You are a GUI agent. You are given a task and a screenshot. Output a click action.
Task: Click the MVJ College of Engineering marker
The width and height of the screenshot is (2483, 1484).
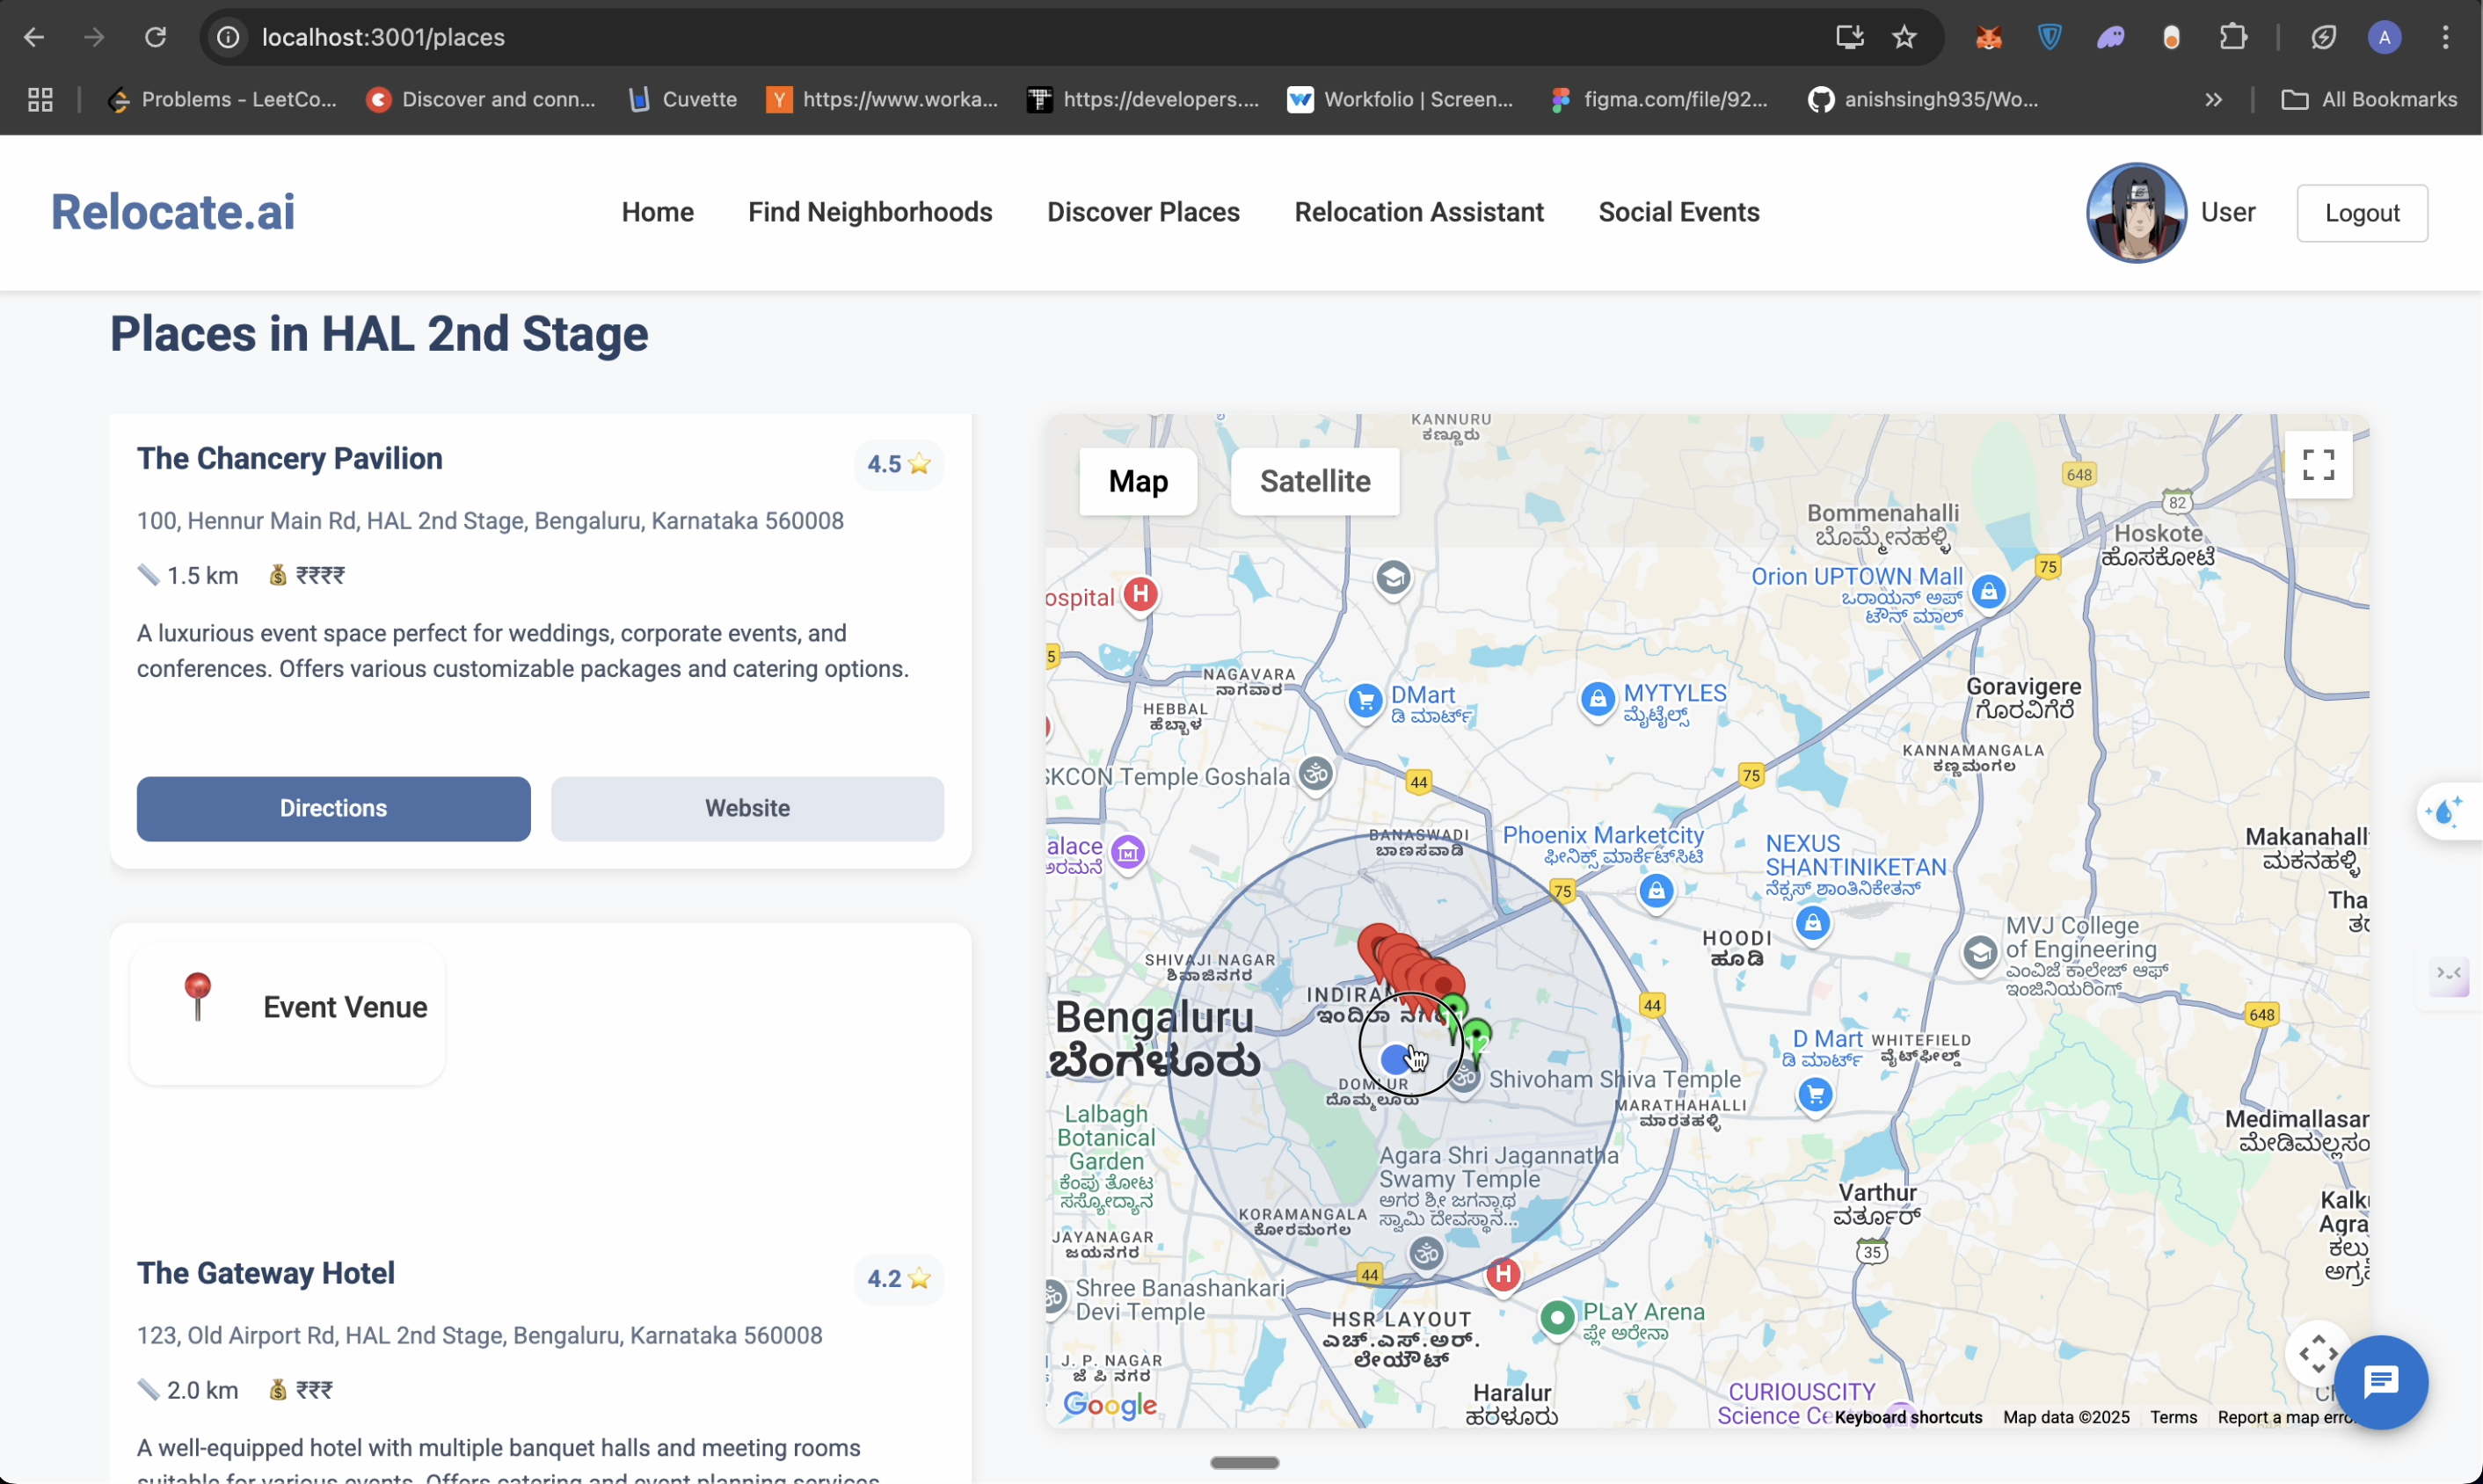point(1979,953)
